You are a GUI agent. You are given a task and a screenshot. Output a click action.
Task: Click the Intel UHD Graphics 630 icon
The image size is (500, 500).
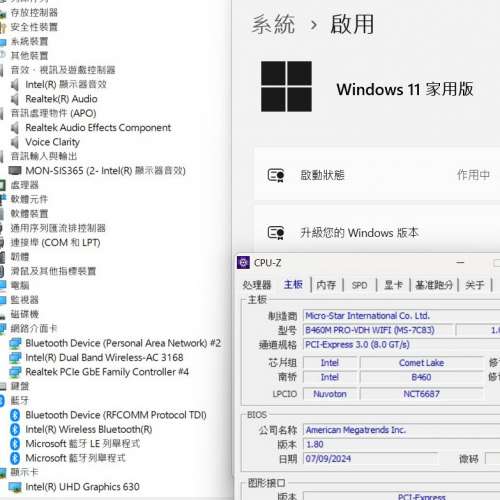(x=15, y=487)
